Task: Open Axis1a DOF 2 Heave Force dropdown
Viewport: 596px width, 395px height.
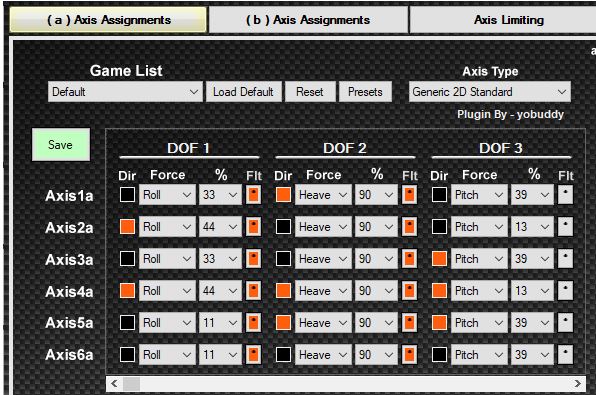Action: pos(323,195)
